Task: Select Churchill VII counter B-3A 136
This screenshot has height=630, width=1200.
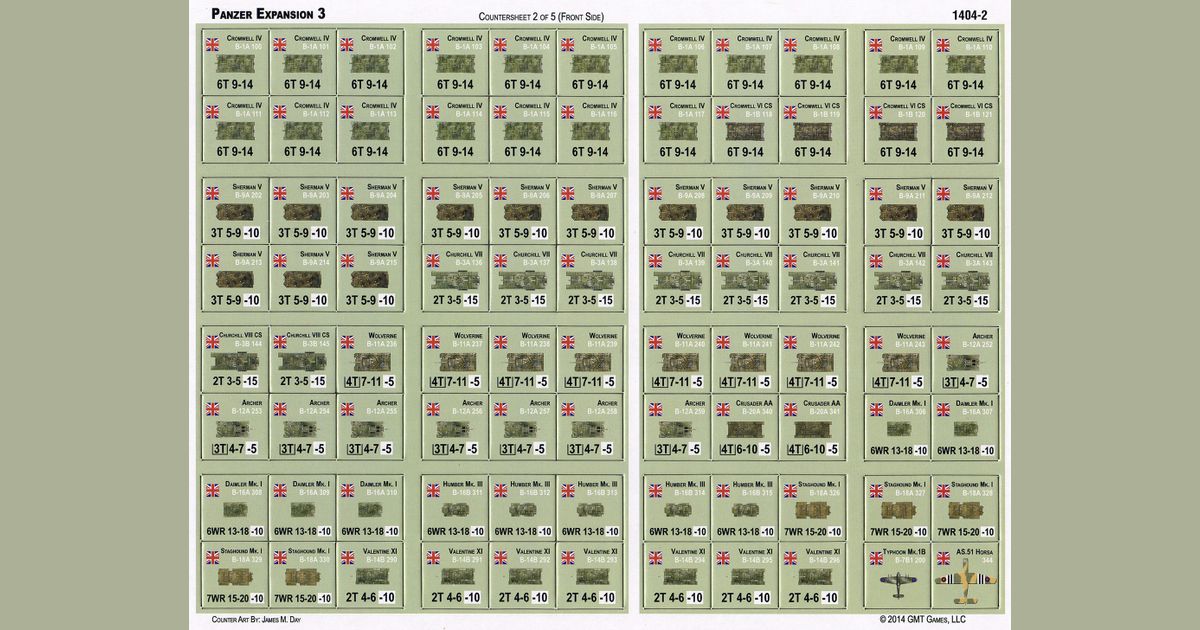Action: coord(454,278)
